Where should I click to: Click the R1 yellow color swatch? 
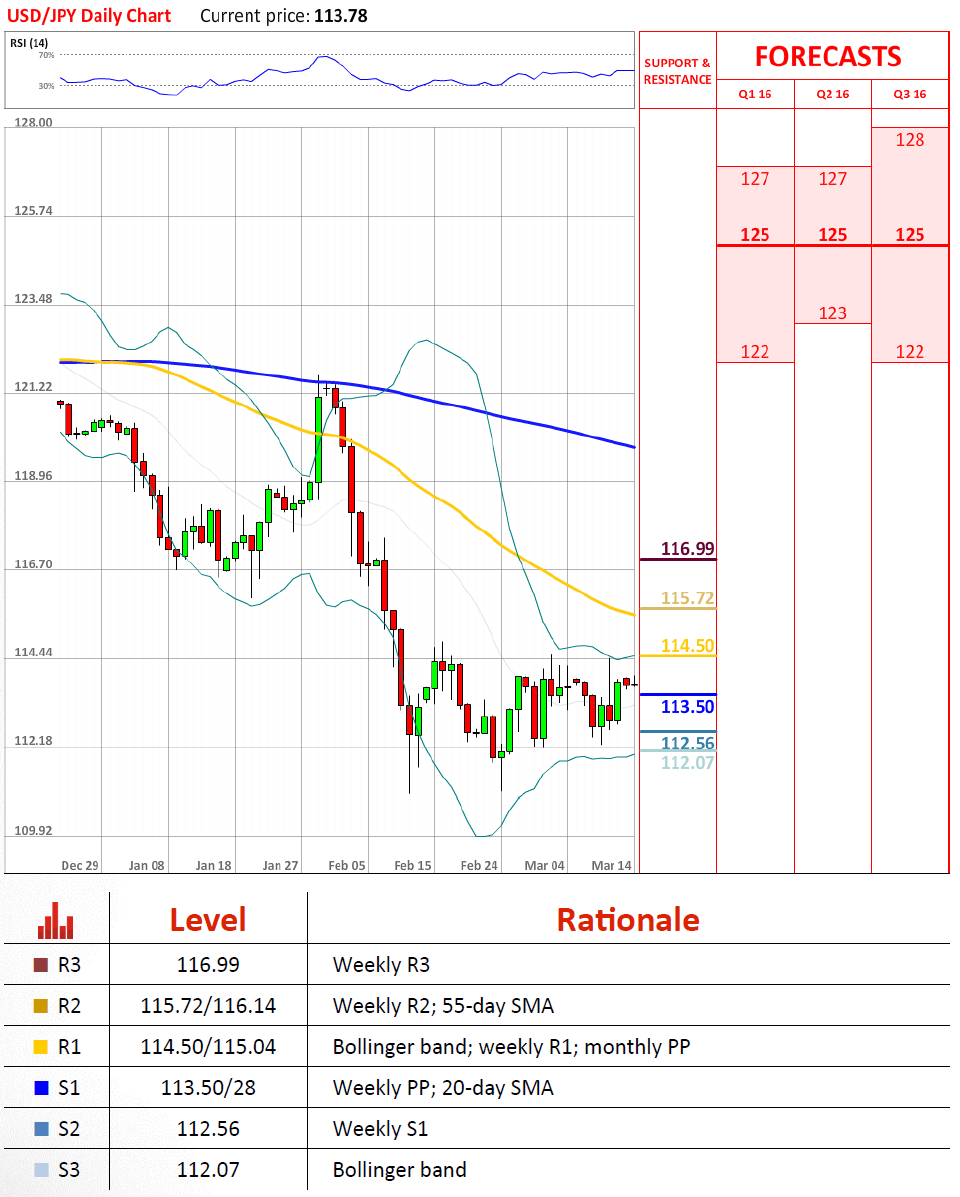pos(41,1047)
